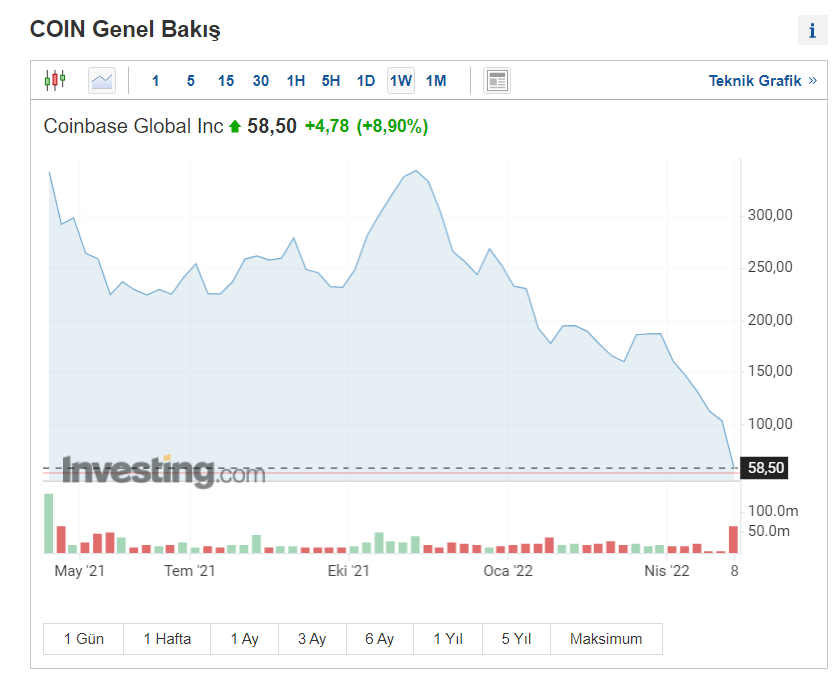Set the interval to 30 minutes
Viewport: 840px width, 687px height.
(x=261, y=81)
